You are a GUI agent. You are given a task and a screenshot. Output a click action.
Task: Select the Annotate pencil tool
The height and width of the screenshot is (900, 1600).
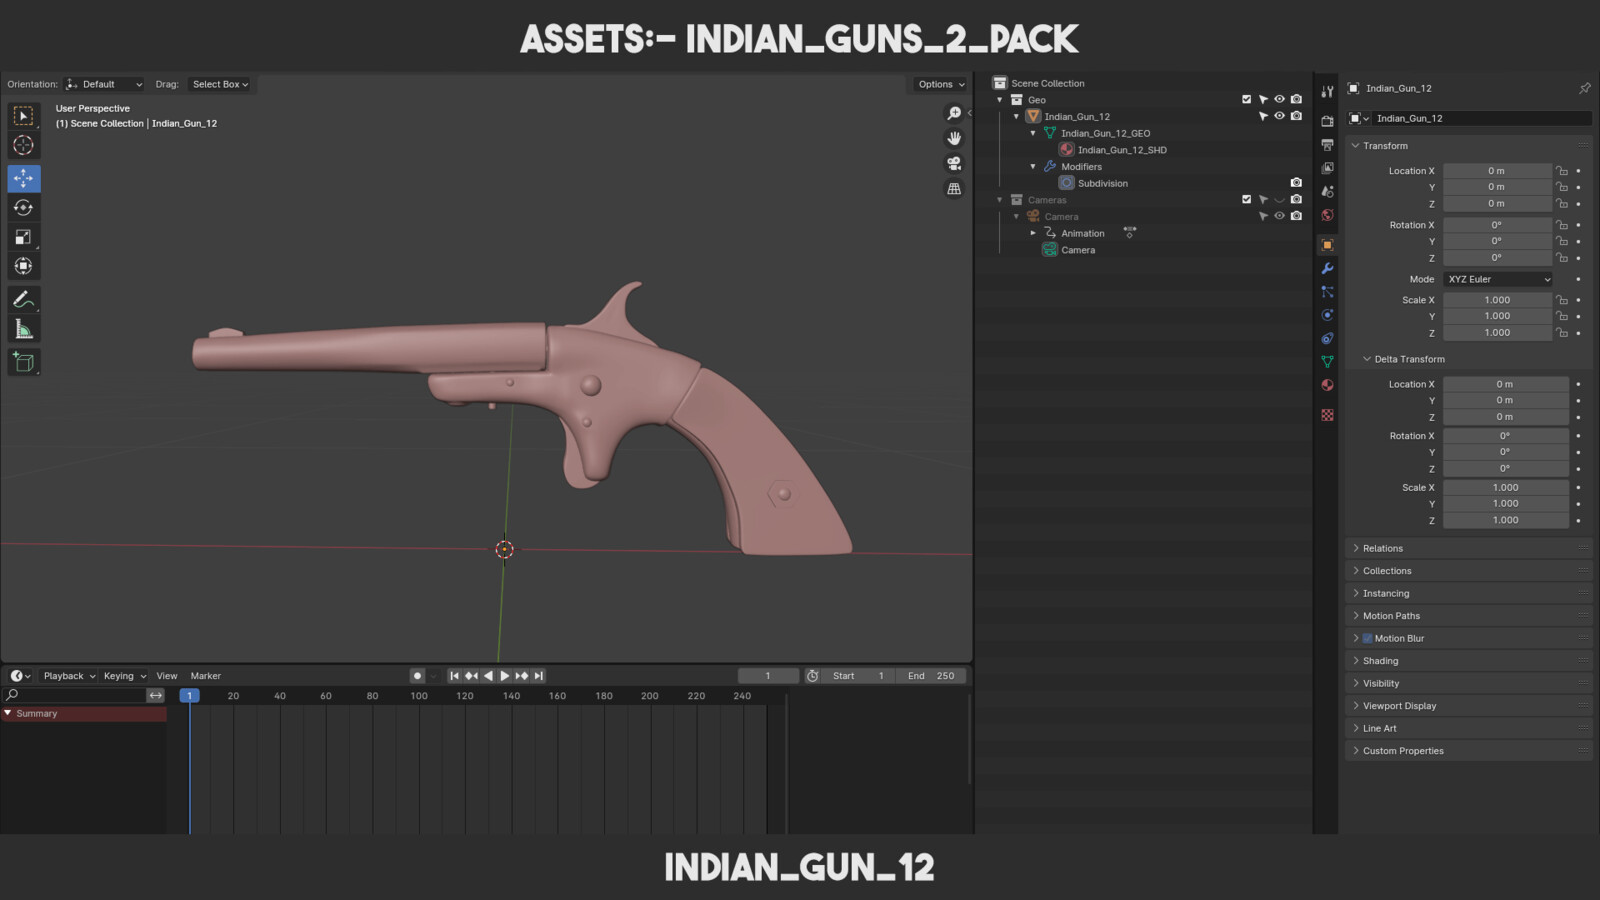[x=23, y=299]
